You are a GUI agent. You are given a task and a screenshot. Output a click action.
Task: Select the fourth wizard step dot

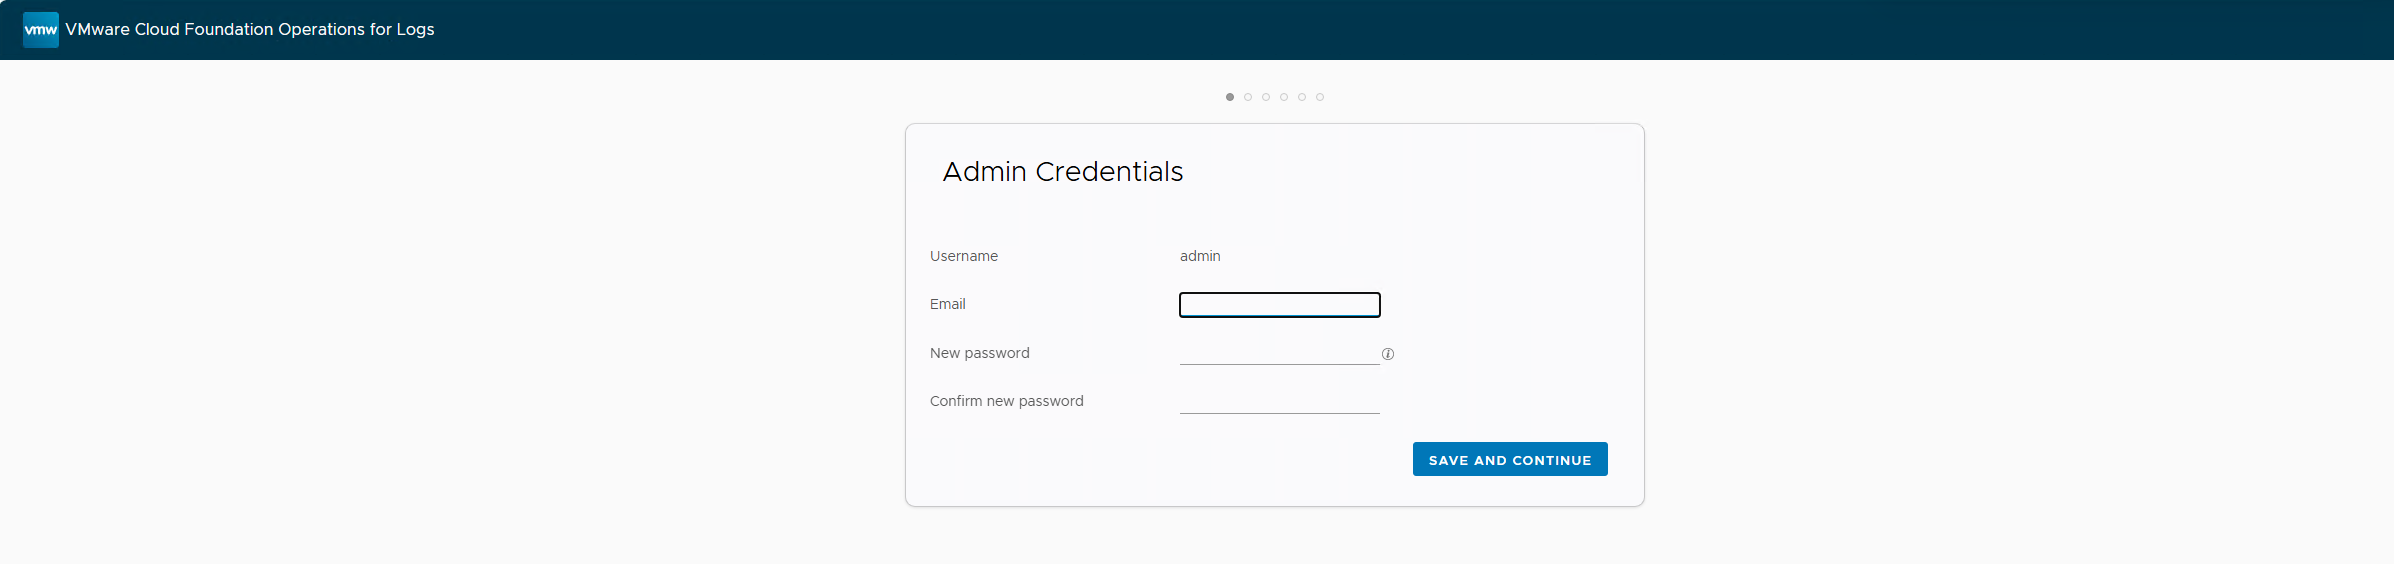click(1284, 97)
